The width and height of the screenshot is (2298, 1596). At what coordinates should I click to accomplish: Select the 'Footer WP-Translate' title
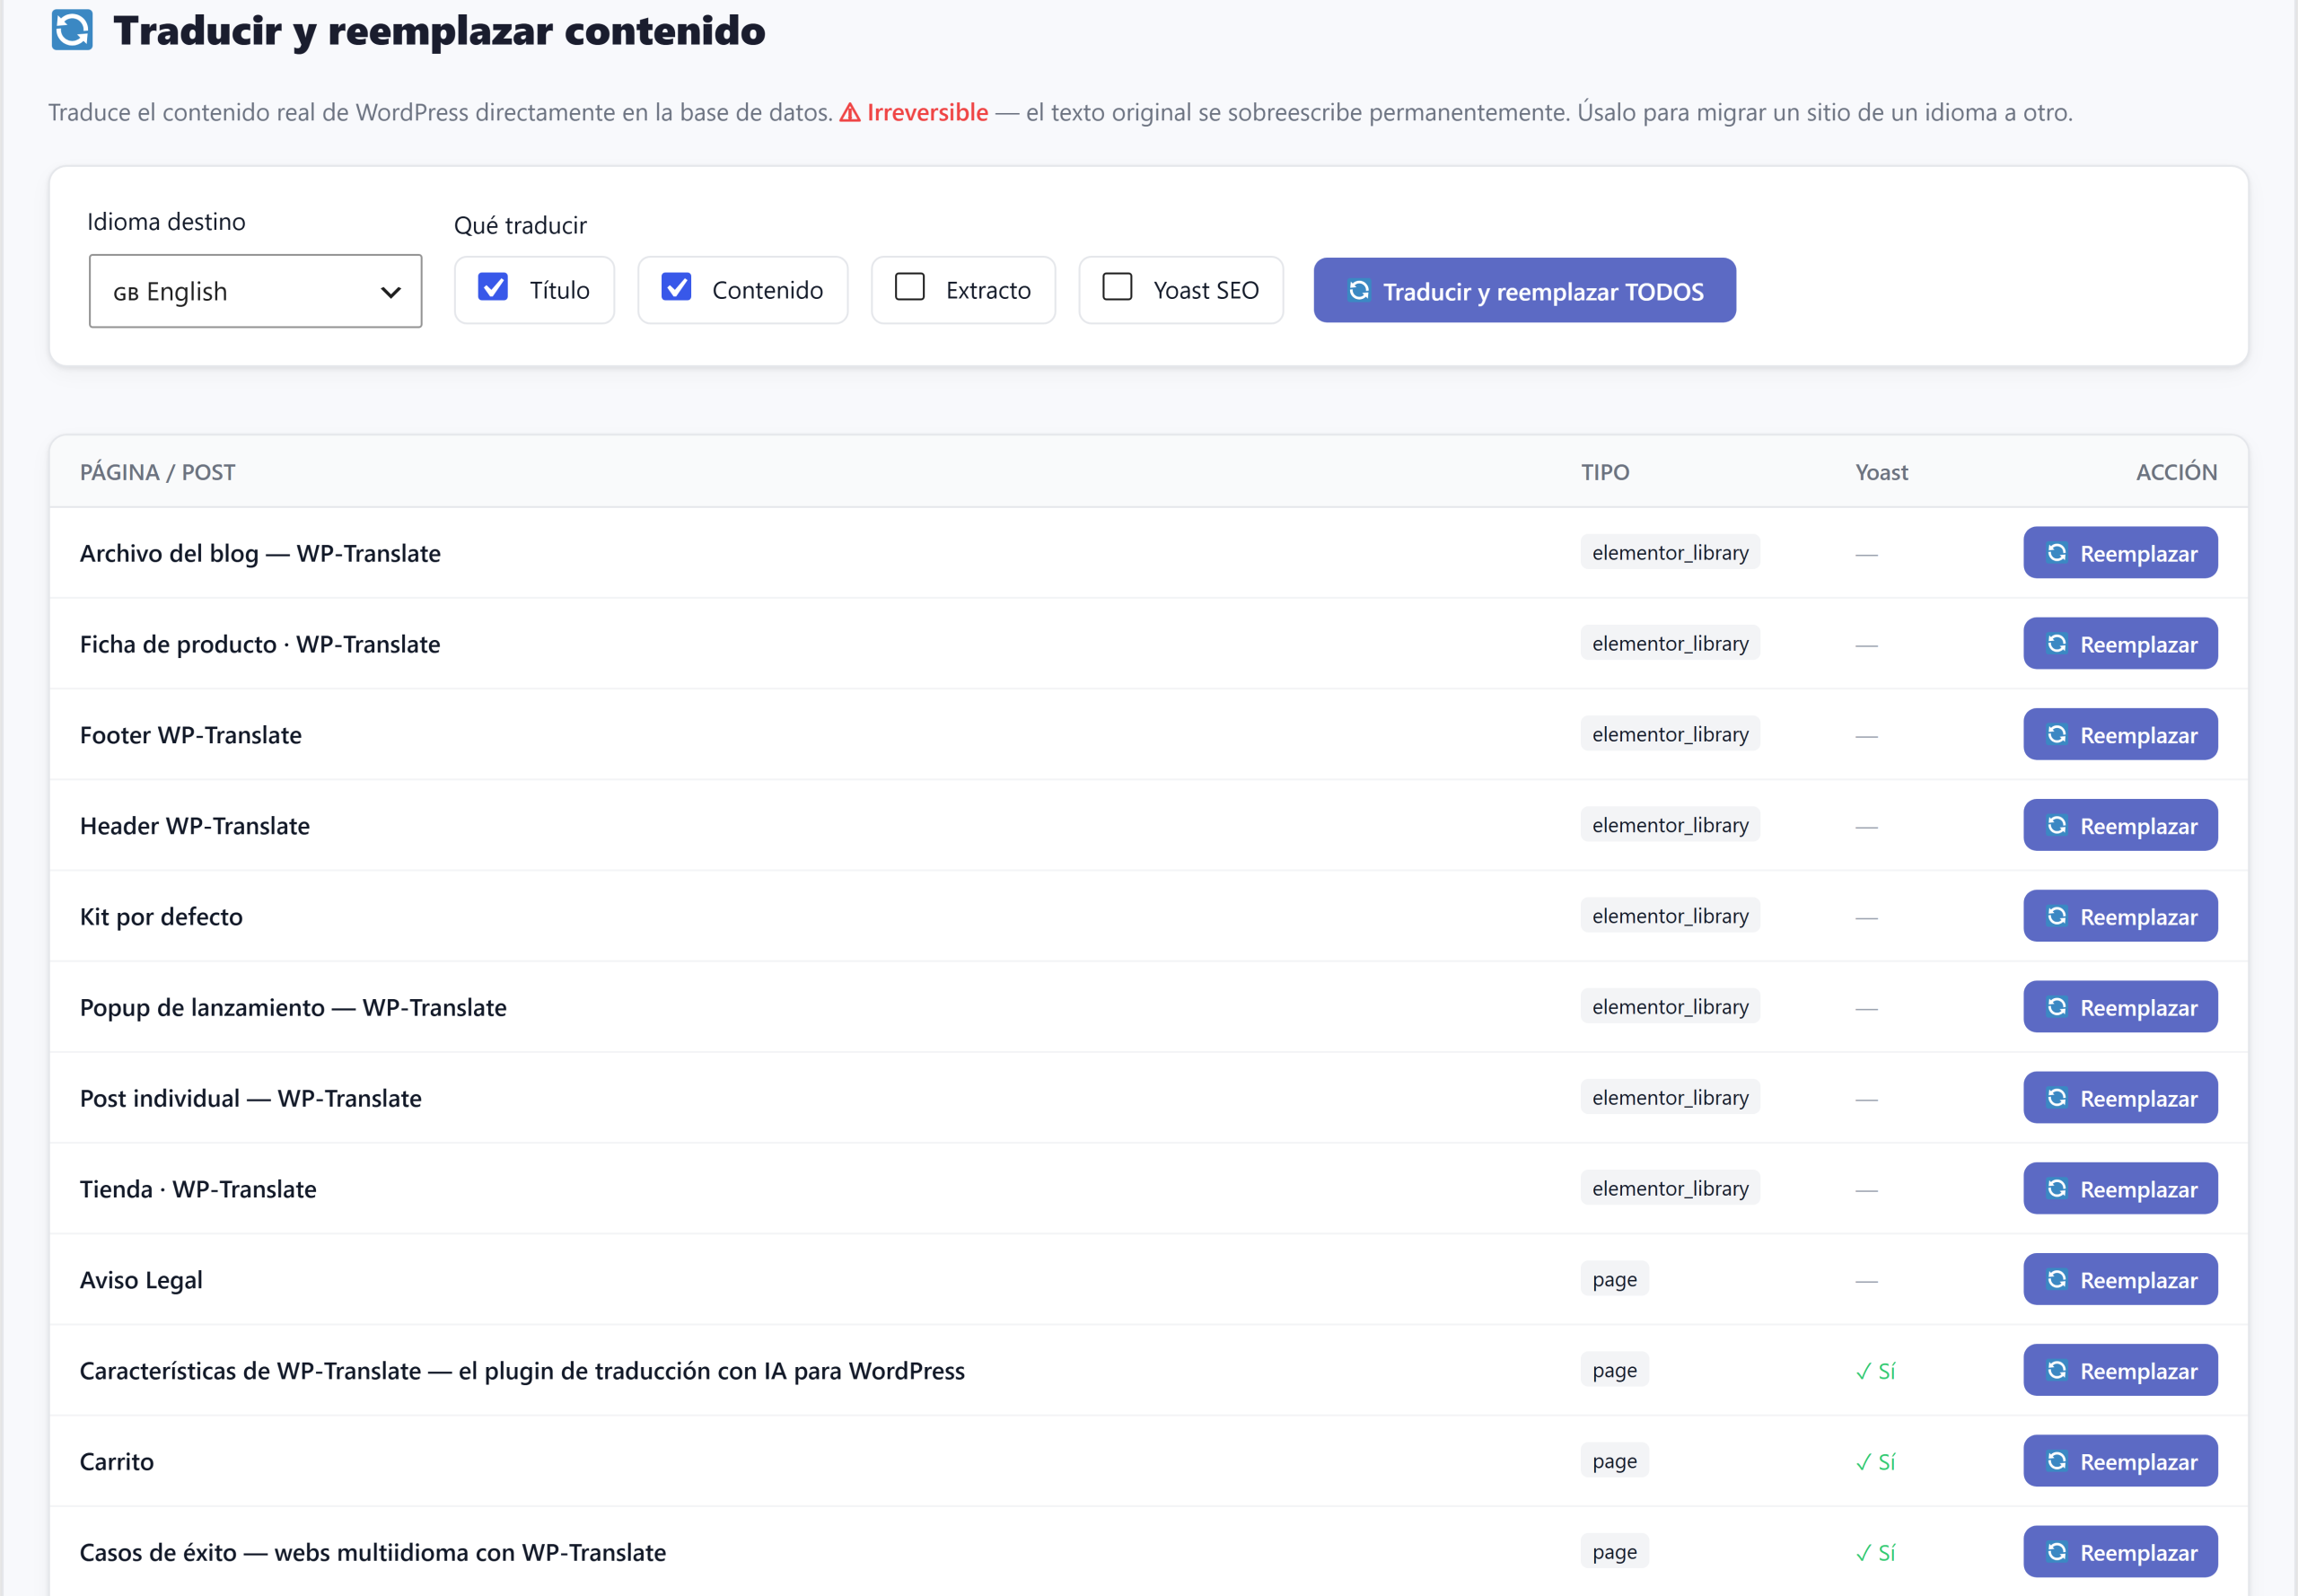click(x=191, y=735)
